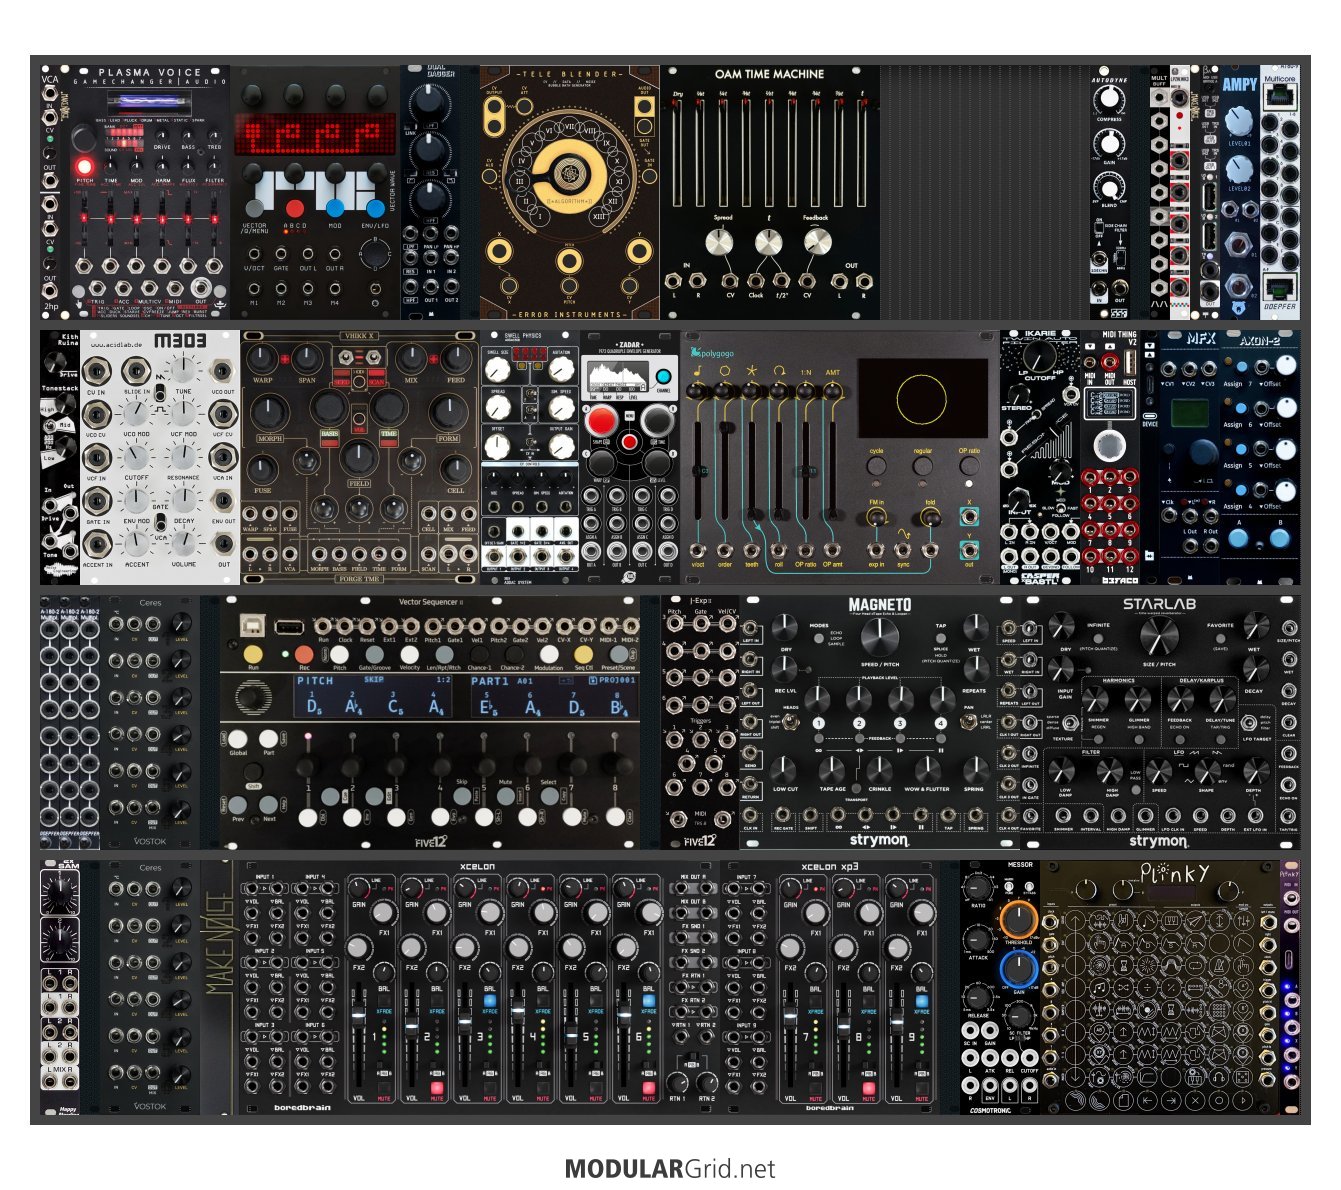The width and height of the screenshot is (1341, 1190).
Task: Click the Vector Sequencer Global button
Action: pyautogui.click(x=239, y=738)
